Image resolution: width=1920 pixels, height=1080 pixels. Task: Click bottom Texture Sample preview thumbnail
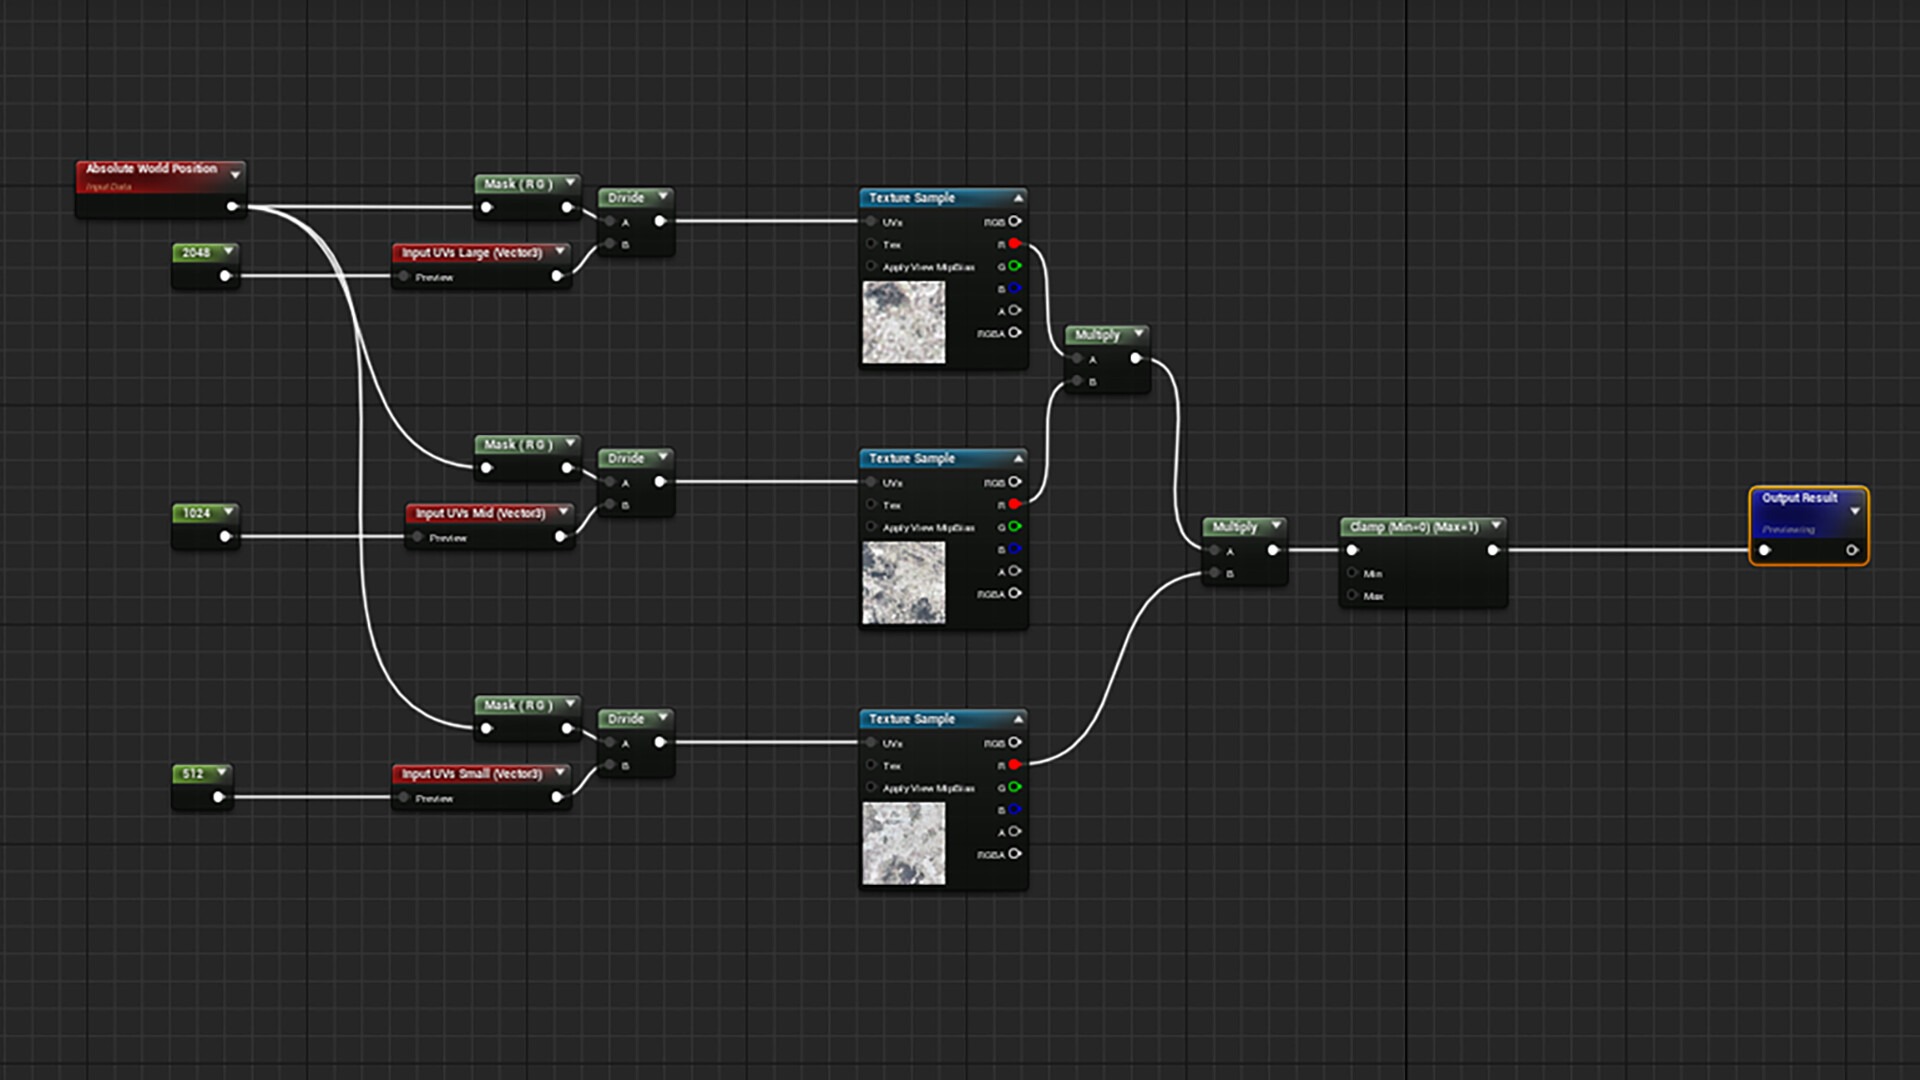pos(903,844)
